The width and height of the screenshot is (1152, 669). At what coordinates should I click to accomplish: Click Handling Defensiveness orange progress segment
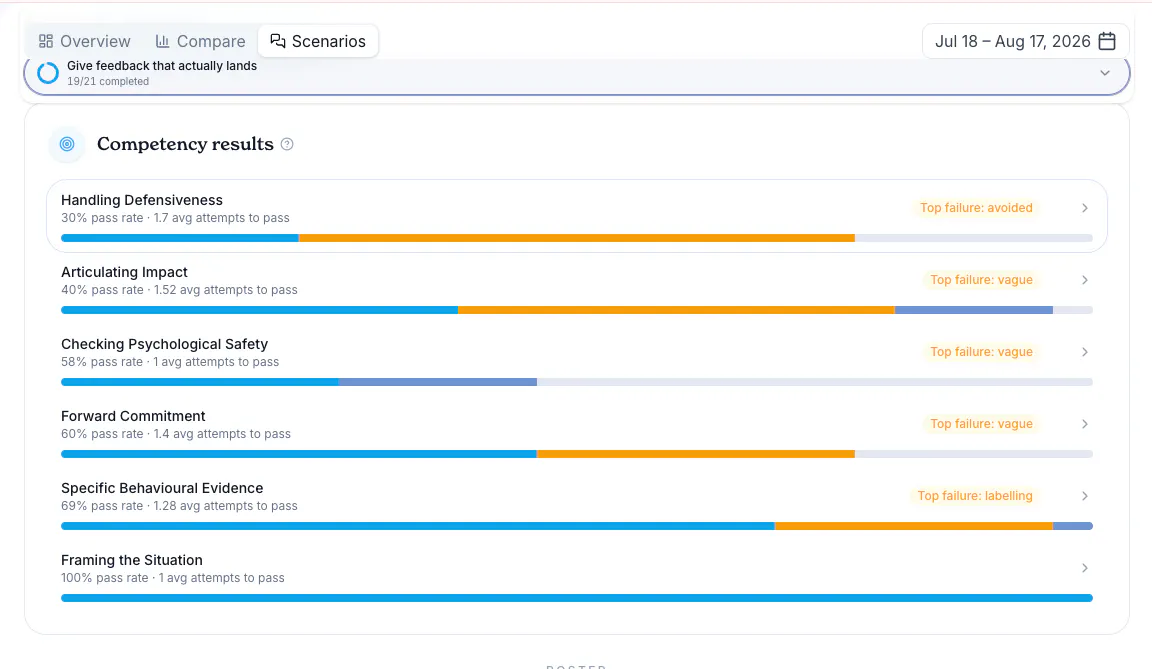coord(577,238)
